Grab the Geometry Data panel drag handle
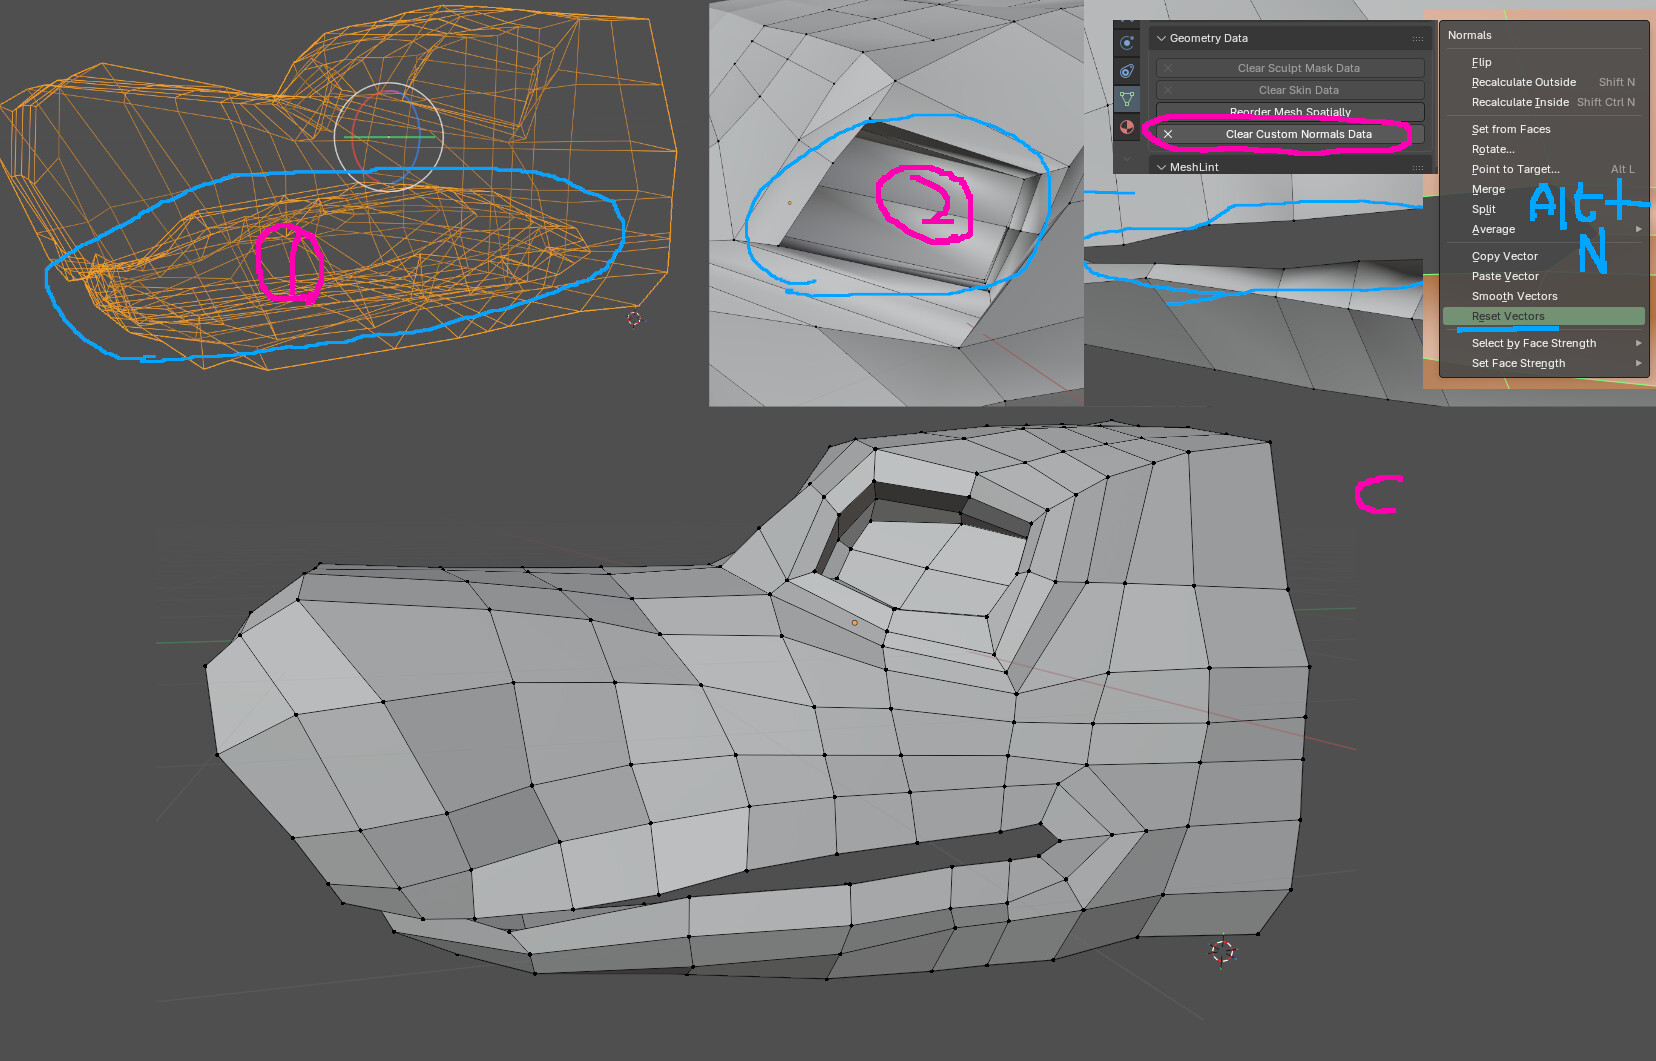 [x=1418, y=38]
